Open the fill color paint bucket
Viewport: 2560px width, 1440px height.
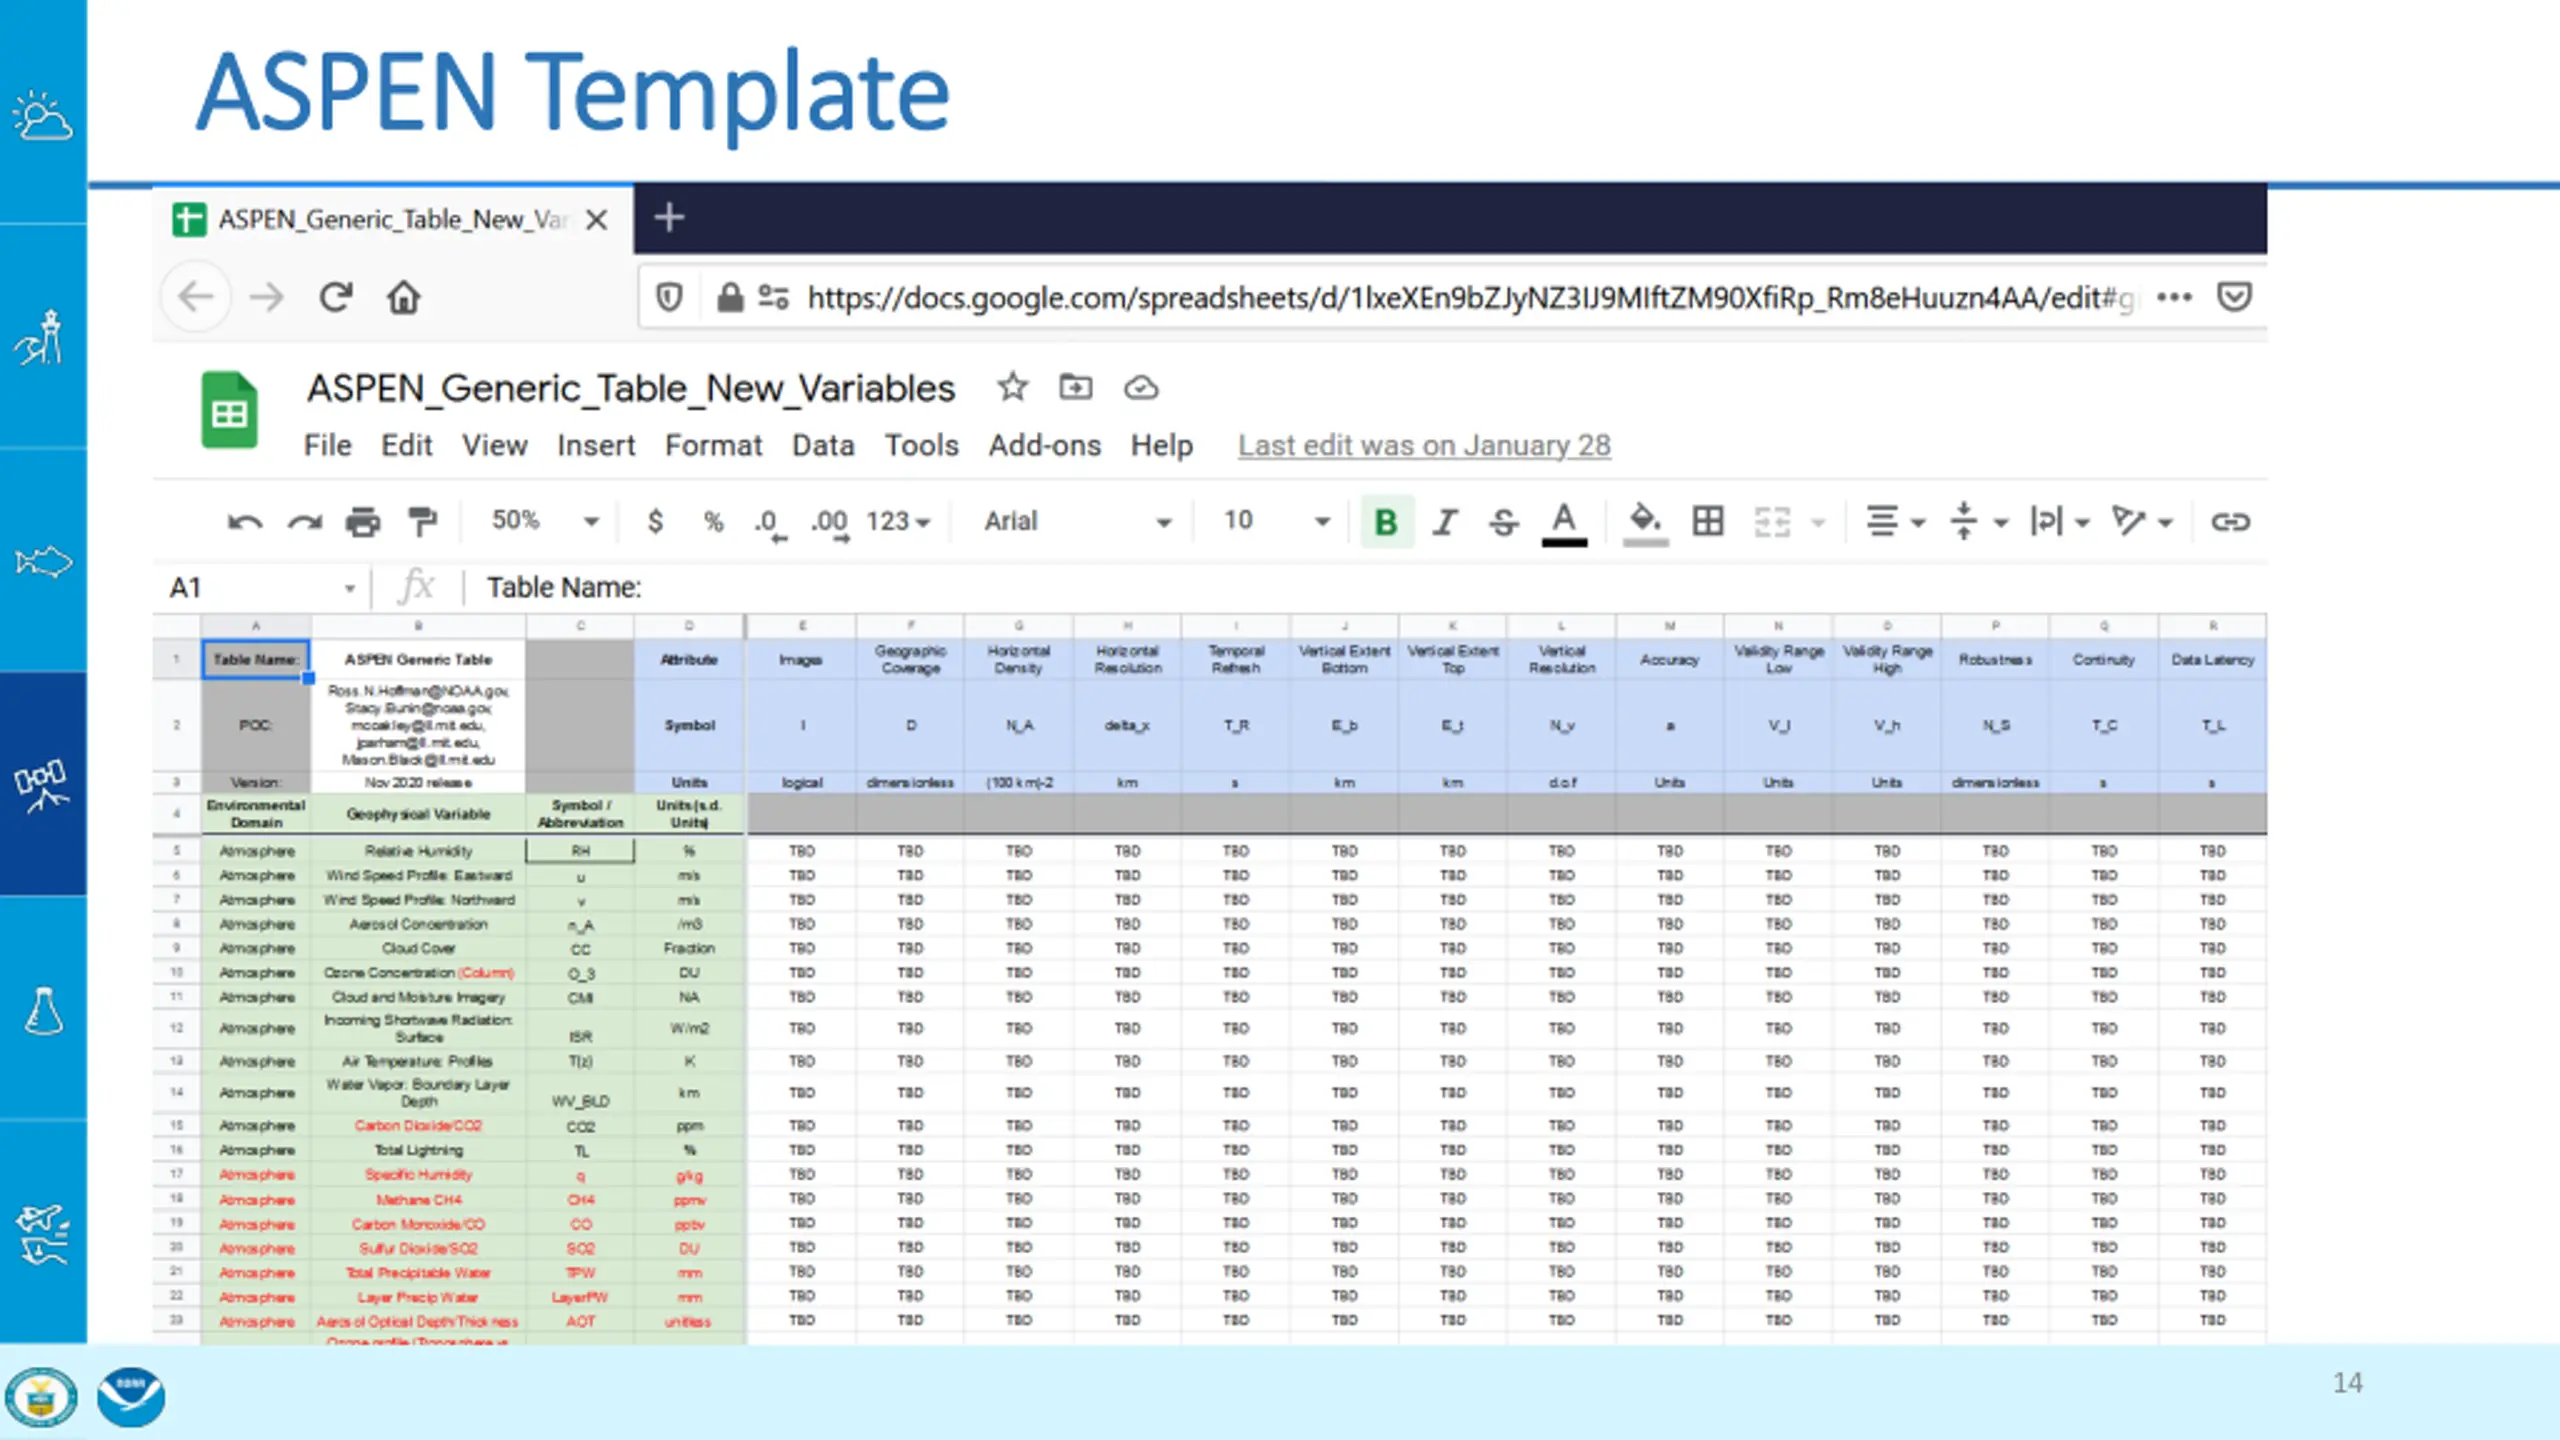pyautogui.click(x=1645, y=522)
